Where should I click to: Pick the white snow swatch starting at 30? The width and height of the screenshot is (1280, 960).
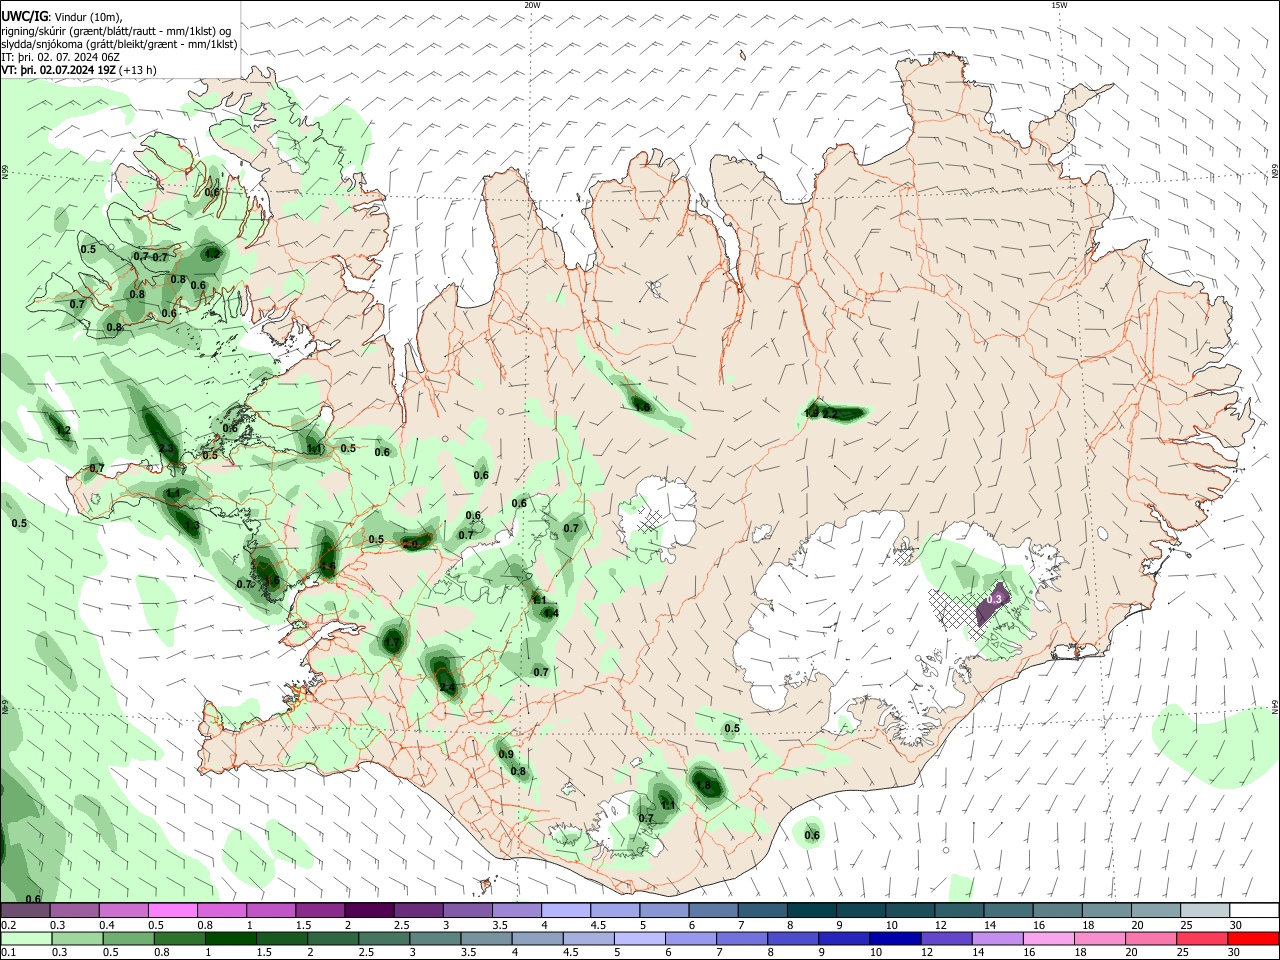tap(1254, 910)
